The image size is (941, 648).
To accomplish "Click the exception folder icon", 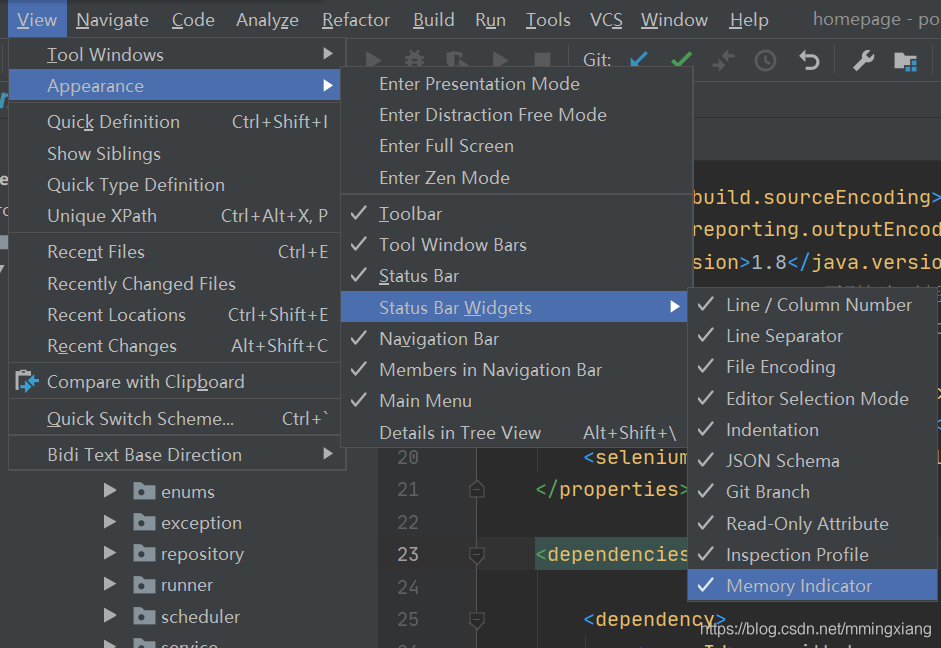I will point(144,522).
